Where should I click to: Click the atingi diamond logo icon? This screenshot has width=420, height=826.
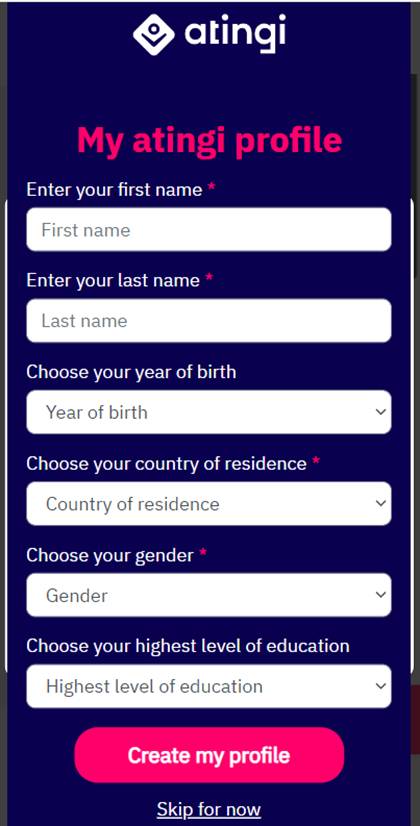coord(153,35)
